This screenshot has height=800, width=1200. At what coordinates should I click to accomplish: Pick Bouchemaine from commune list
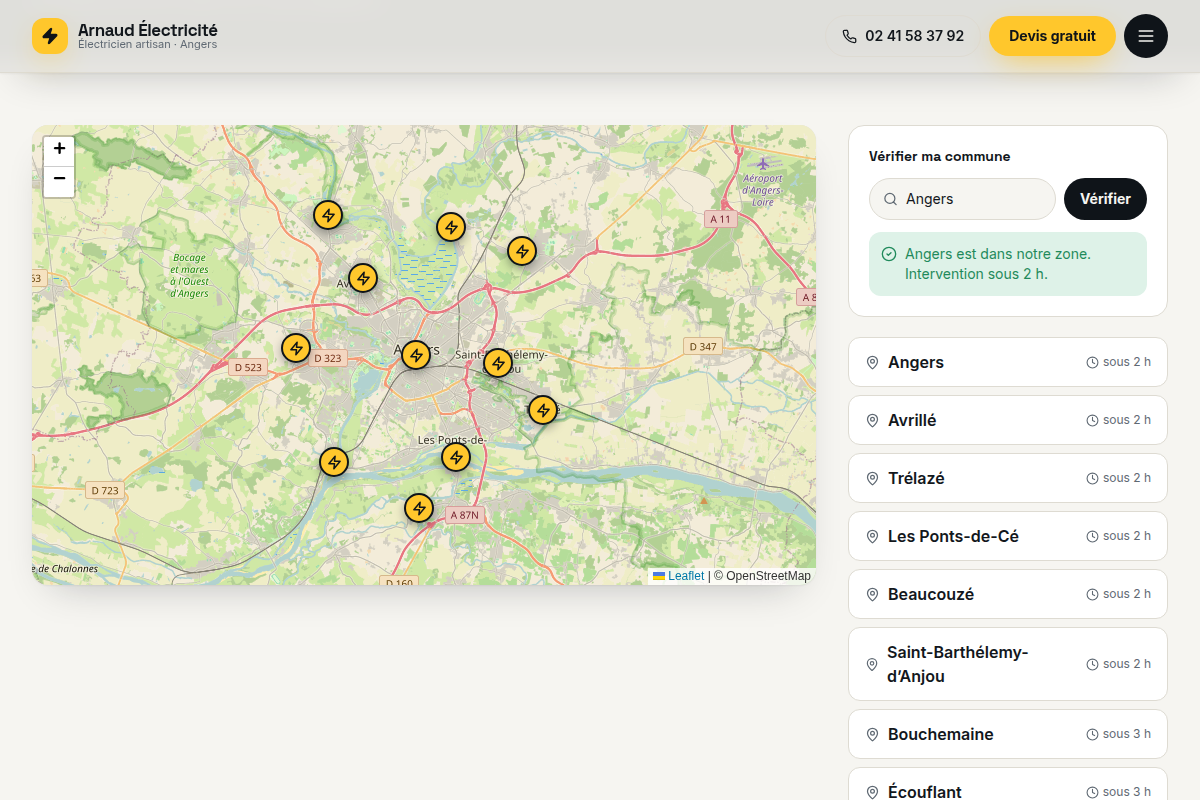tap(1008, 734)
